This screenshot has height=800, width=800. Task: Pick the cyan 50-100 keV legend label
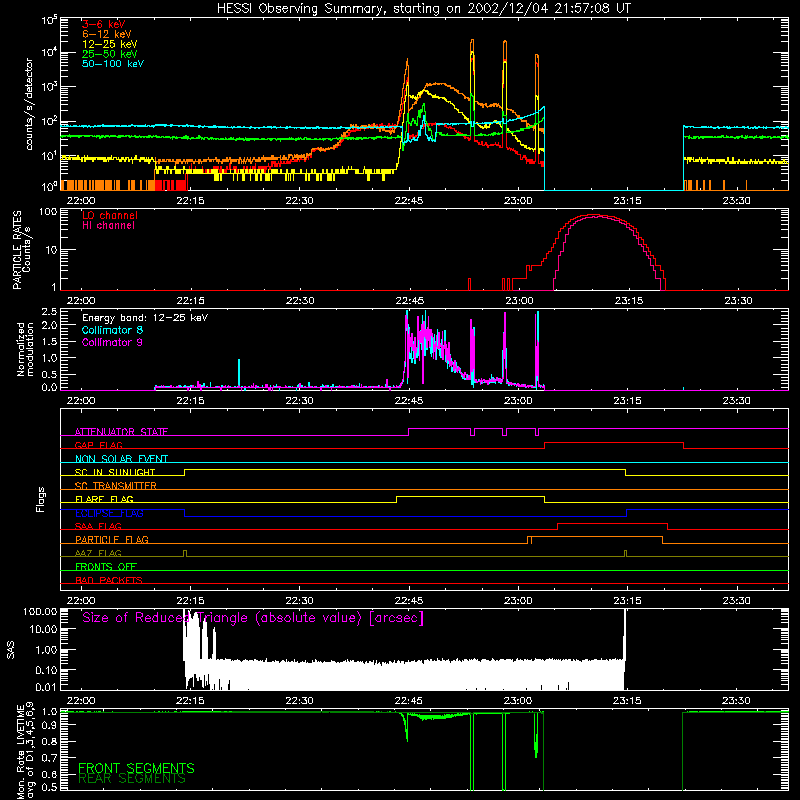tap(113, 64)
